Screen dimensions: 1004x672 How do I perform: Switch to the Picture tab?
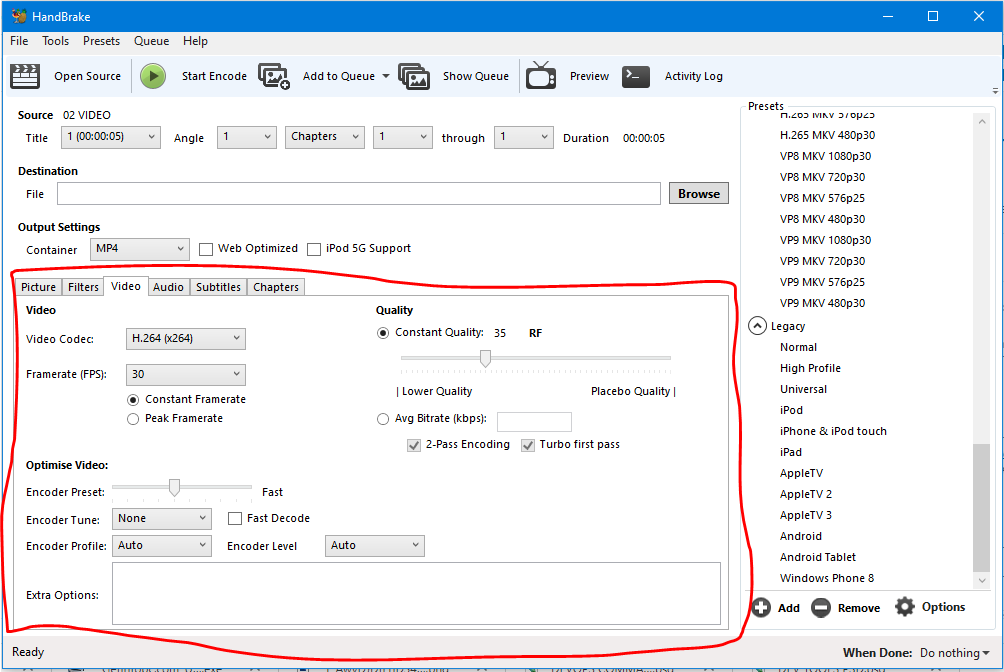click(38, 287)
